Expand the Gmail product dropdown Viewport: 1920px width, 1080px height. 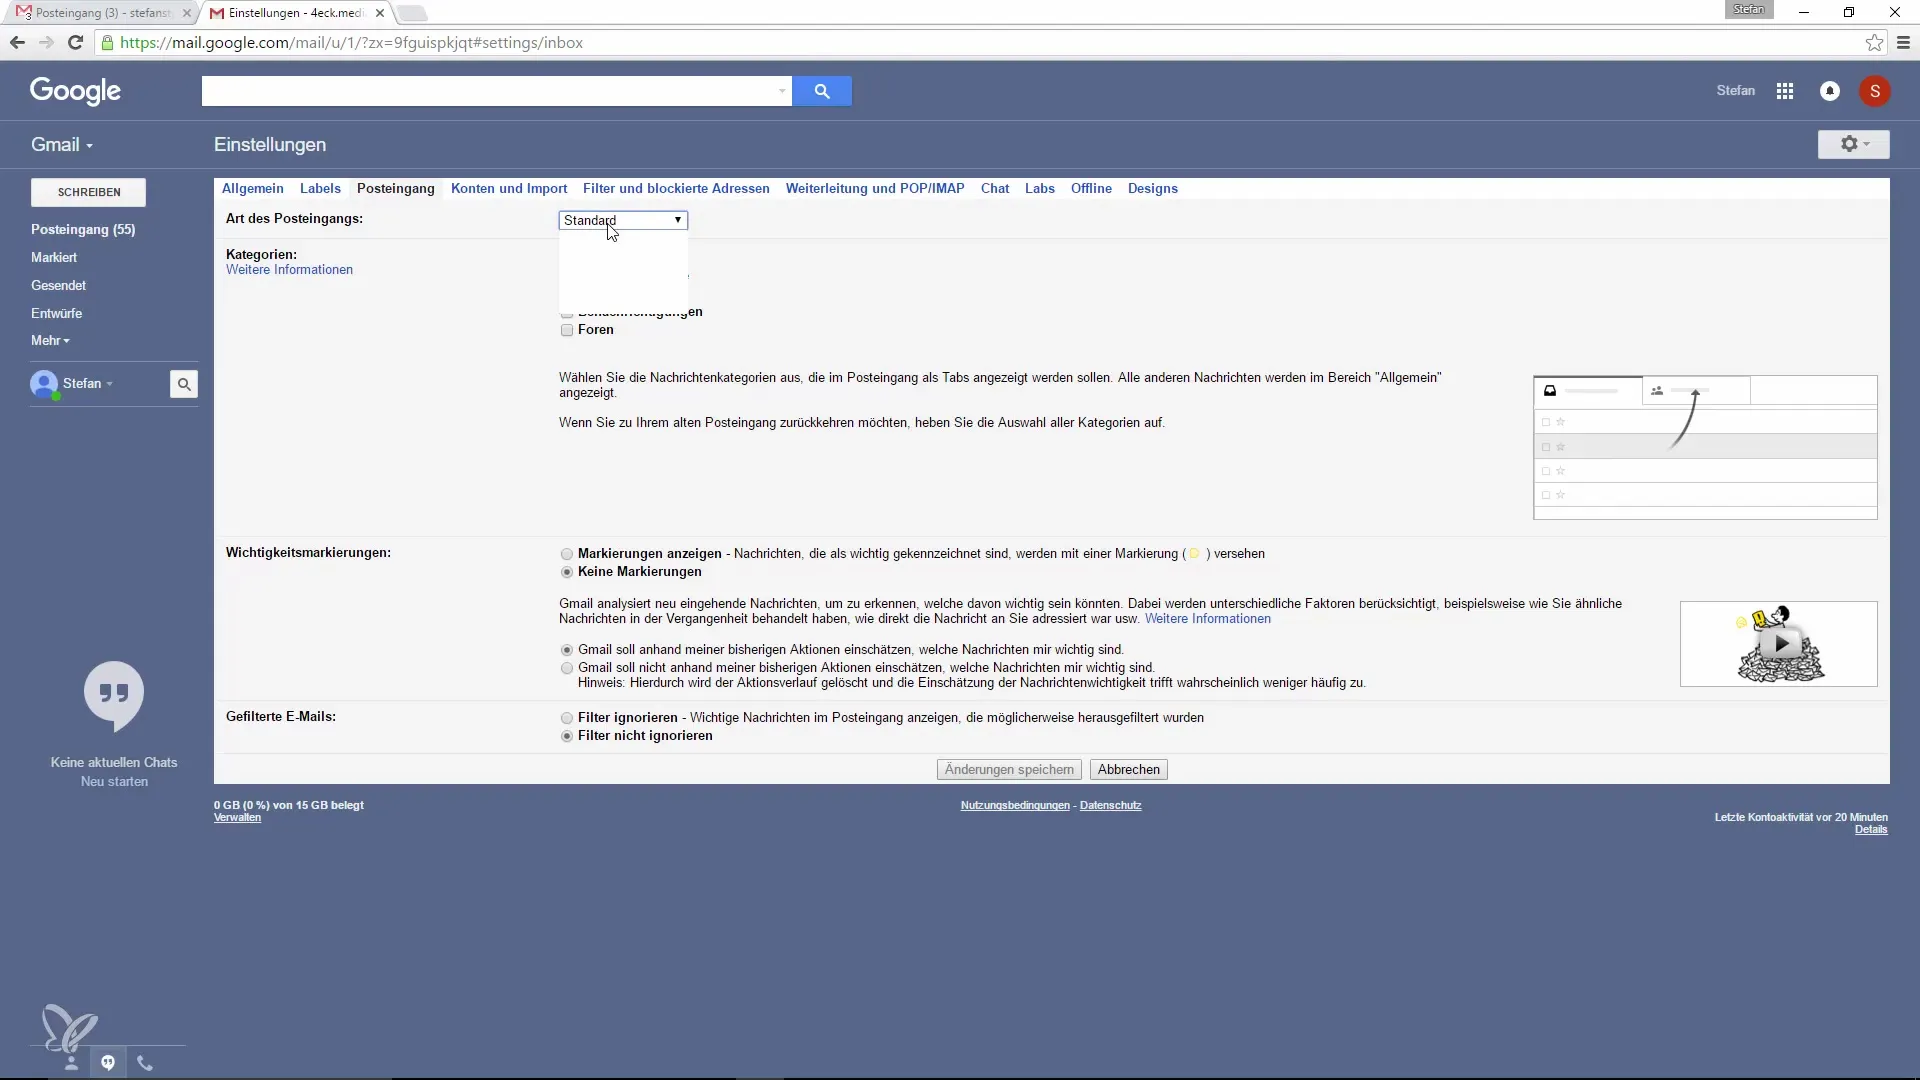pos(62,145)
